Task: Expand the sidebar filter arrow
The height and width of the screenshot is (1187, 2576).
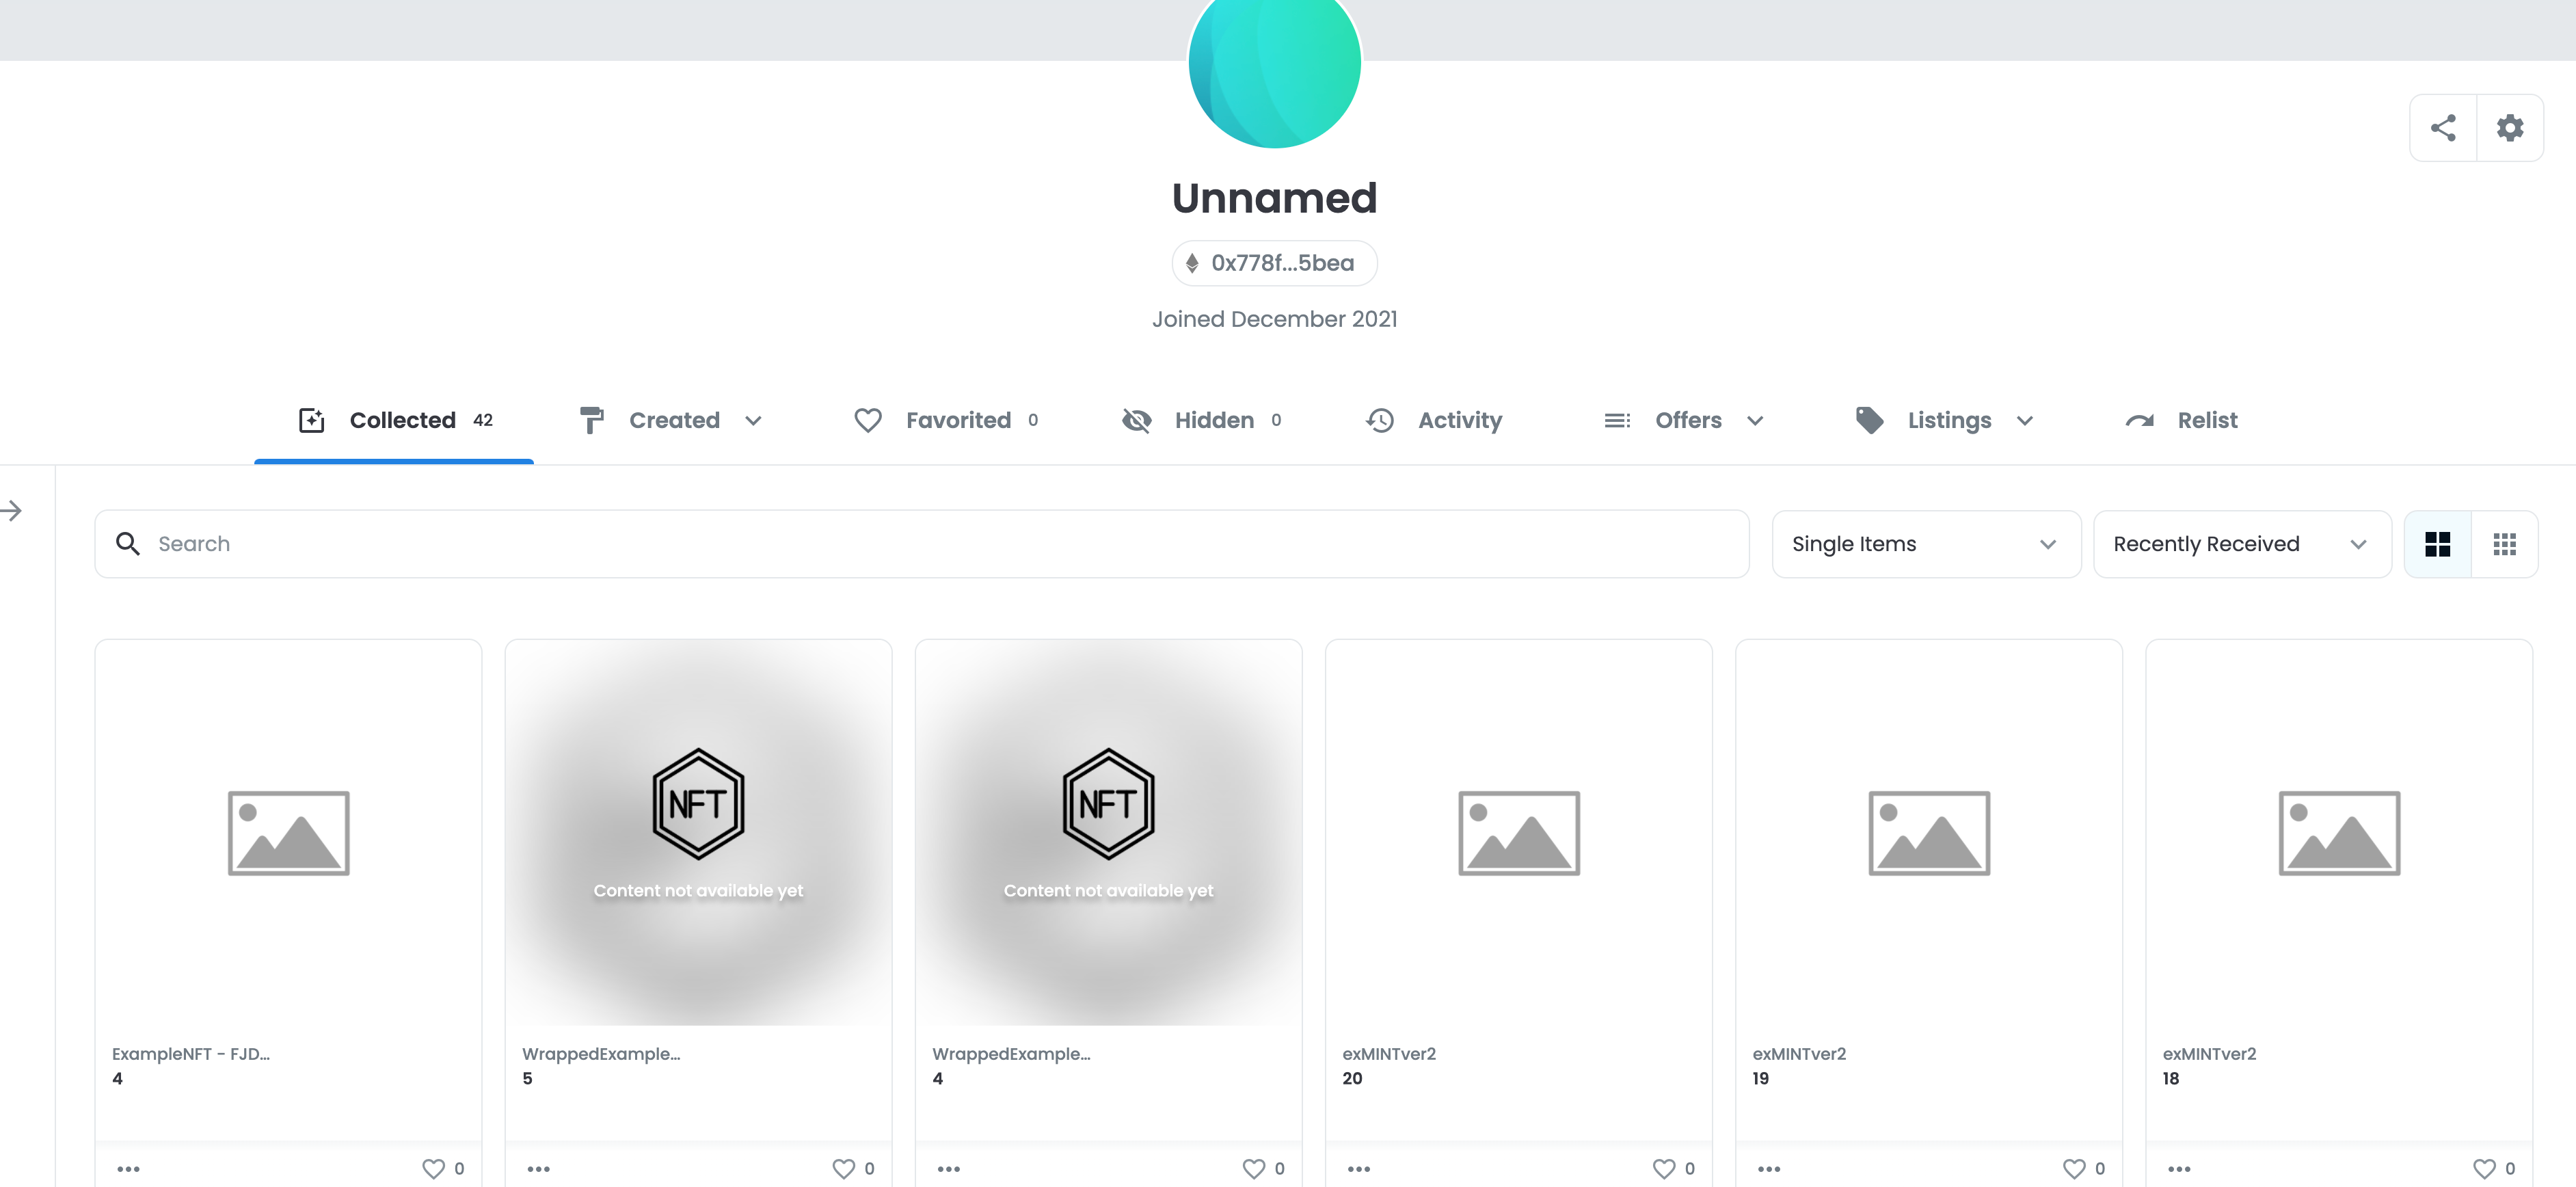Action: click(x=12, y=511)
